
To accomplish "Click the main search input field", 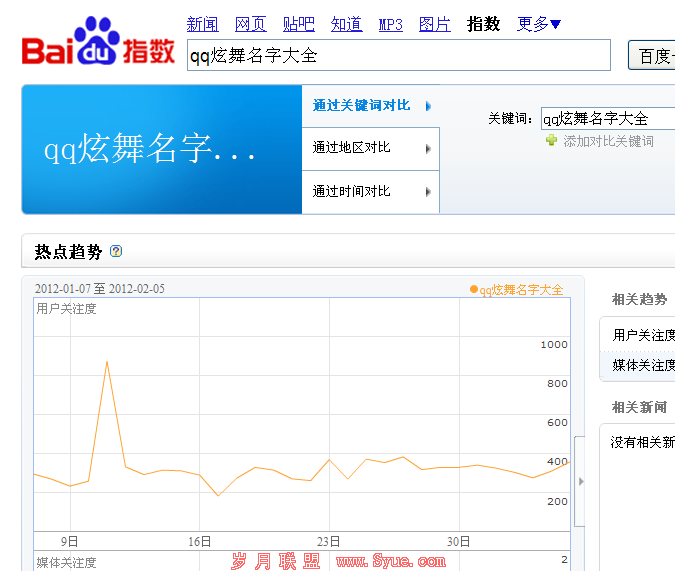I will (400, 56).
